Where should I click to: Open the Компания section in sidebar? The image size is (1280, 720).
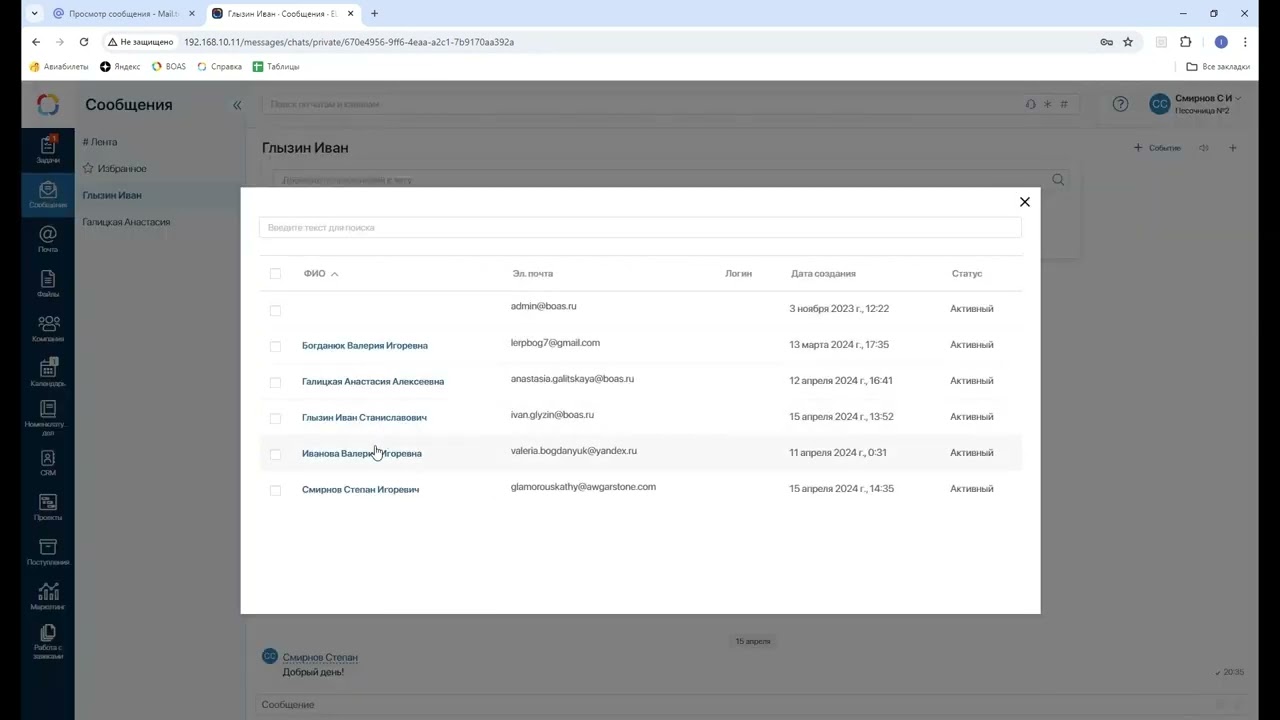[x=48, y=329]
